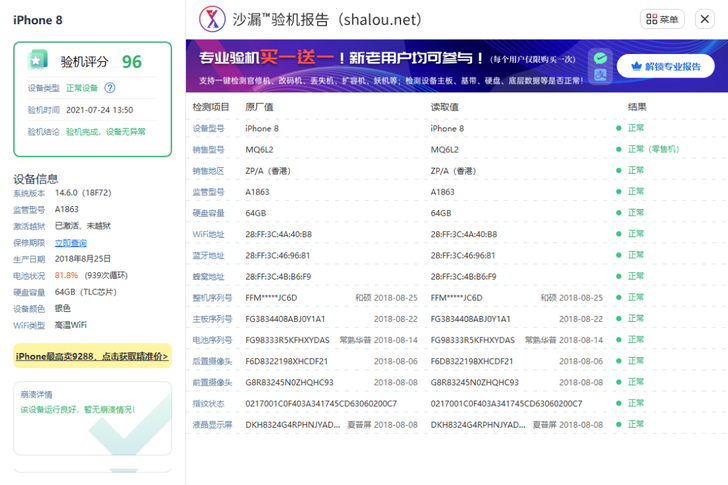
Task: Click the 验机完成,设备无异常 conclusion text
Action: coord(105,132)
